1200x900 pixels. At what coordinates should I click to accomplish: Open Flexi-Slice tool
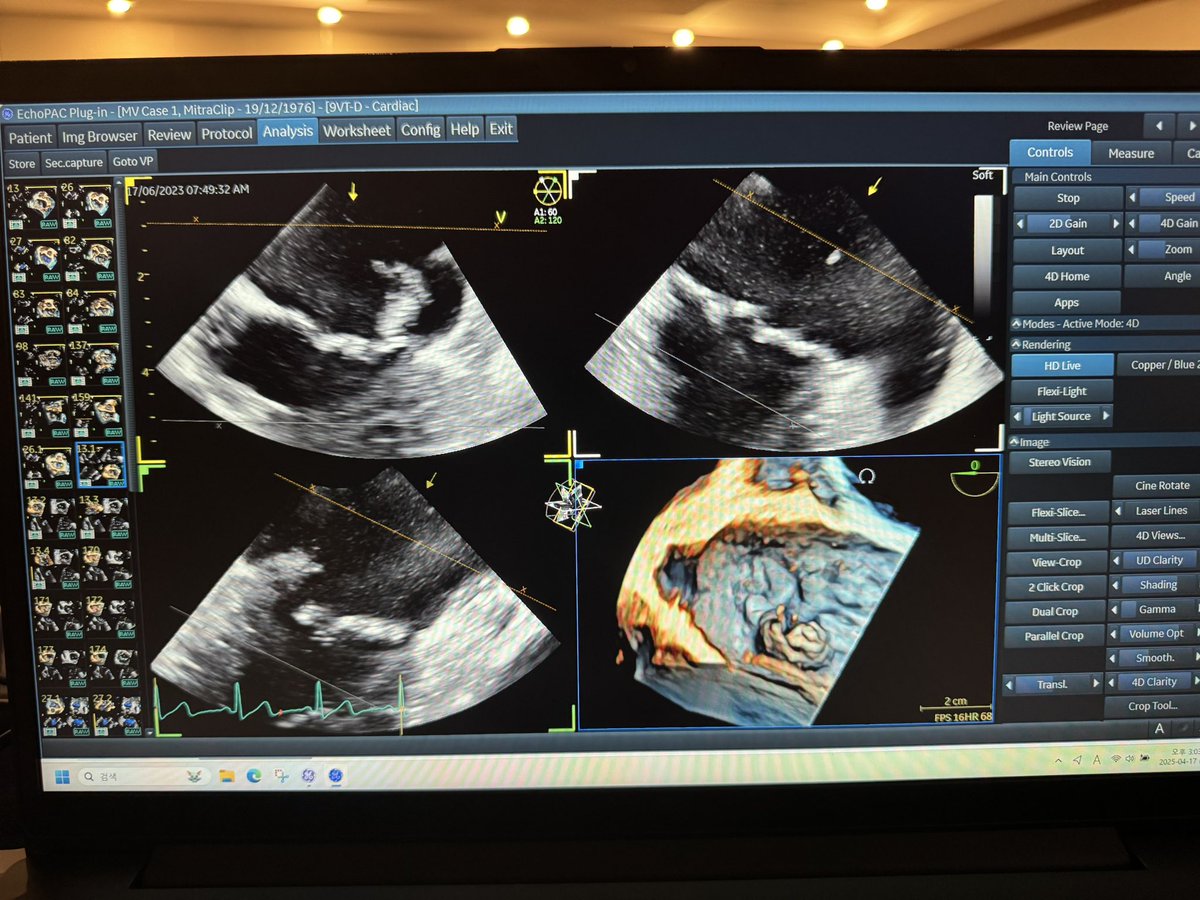(1056, 513)
